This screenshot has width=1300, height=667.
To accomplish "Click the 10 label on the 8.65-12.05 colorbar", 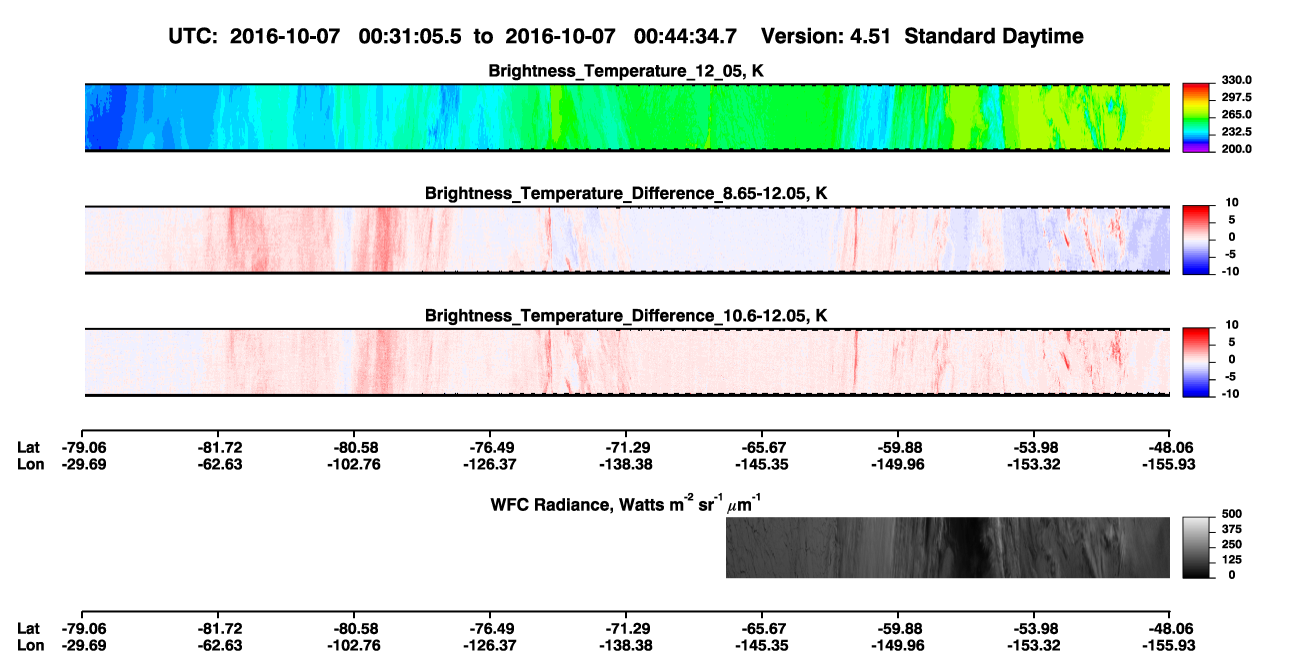I will tap(1231, 202).
